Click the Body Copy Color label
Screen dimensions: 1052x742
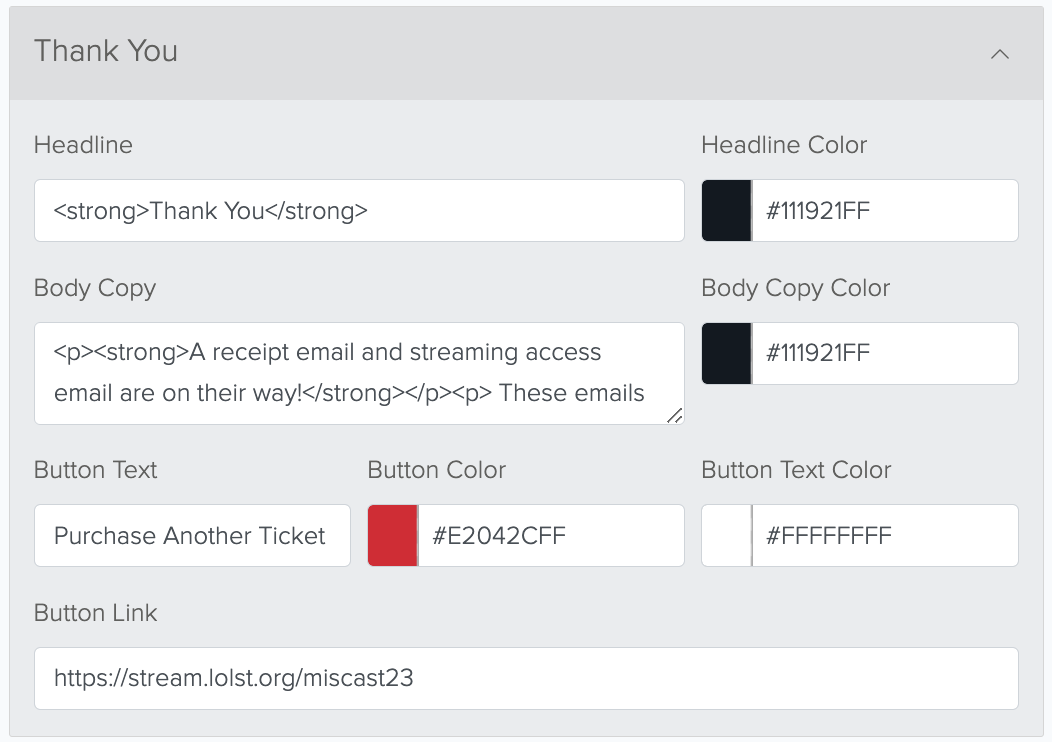796,288
